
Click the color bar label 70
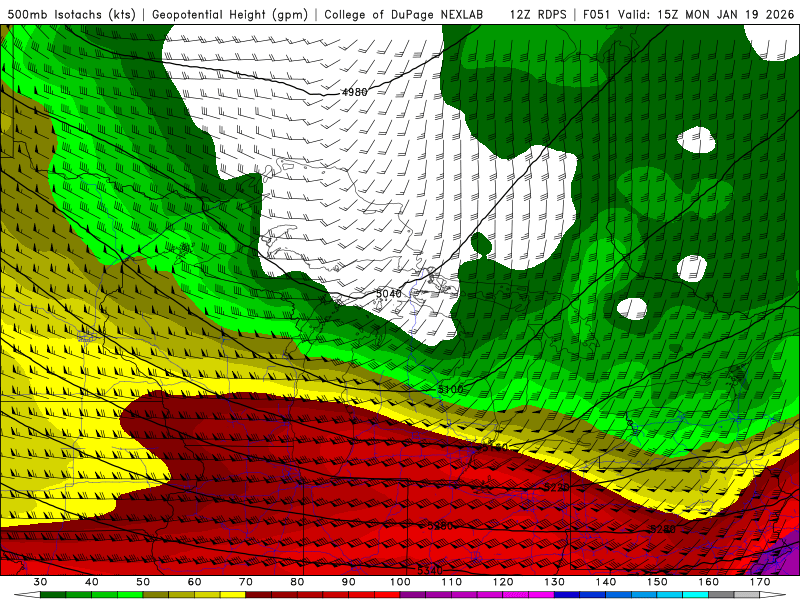pos(246,582)
